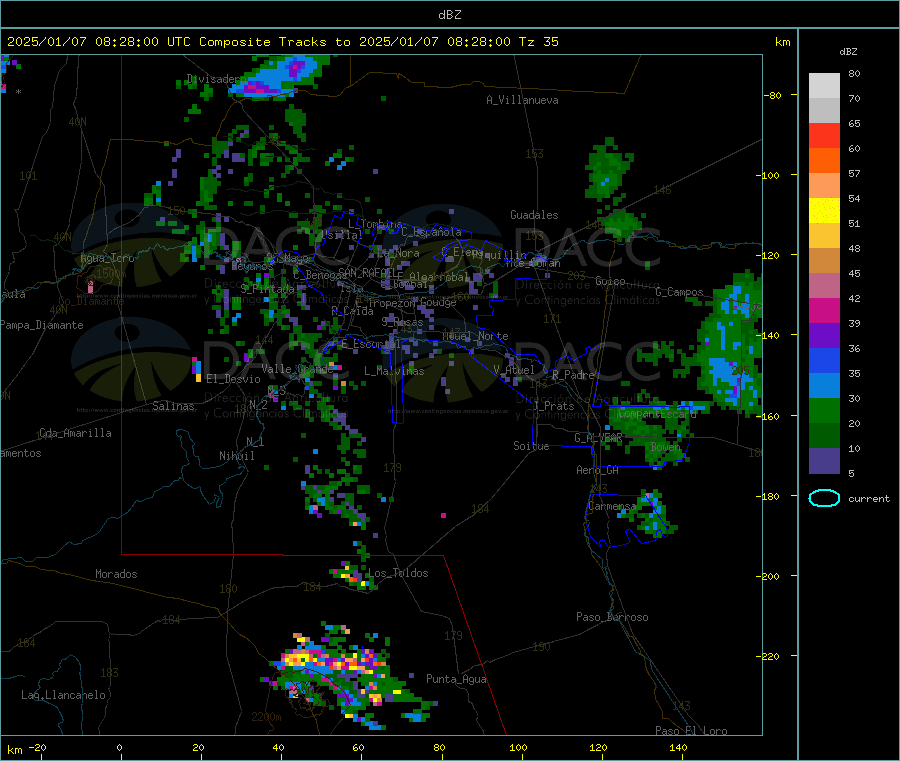Click the Morados location label
Viewport: 900px width, 761px height.
116,574
